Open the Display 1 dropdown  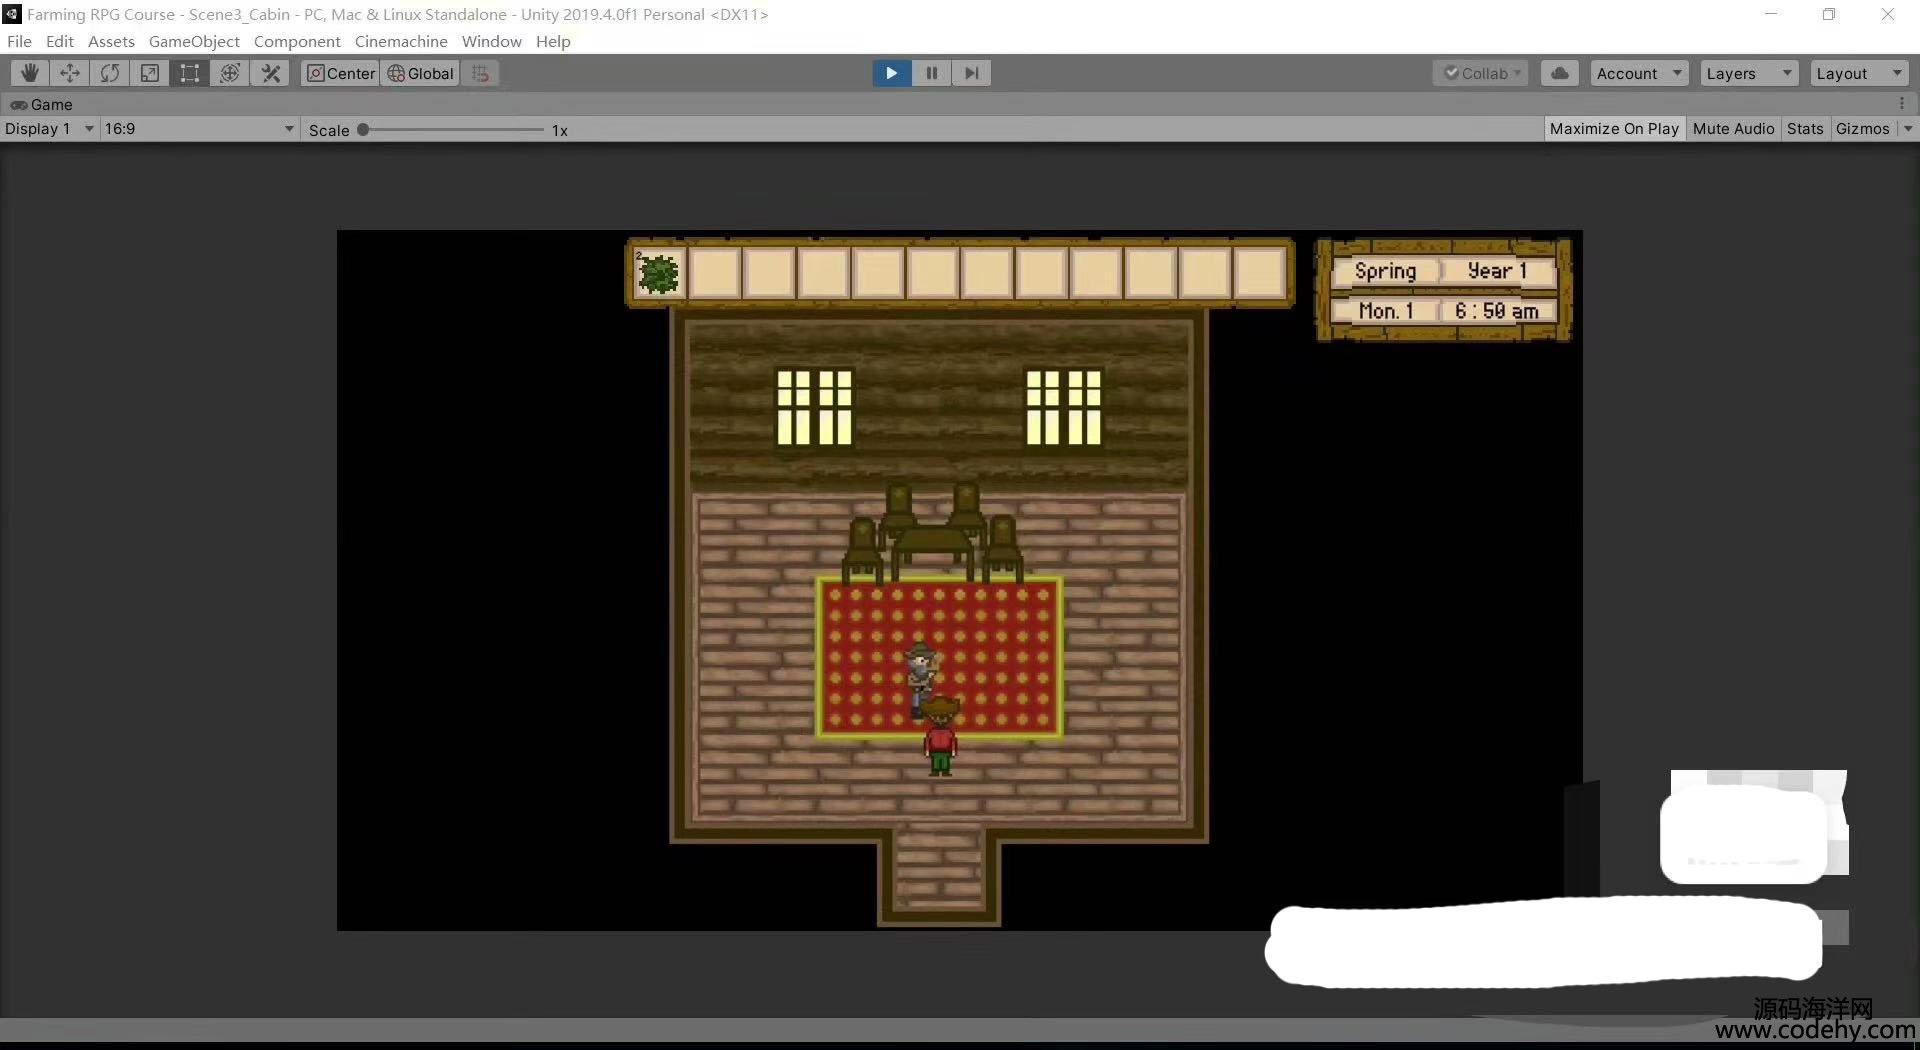pyautogui.click(x=49, y=129)
